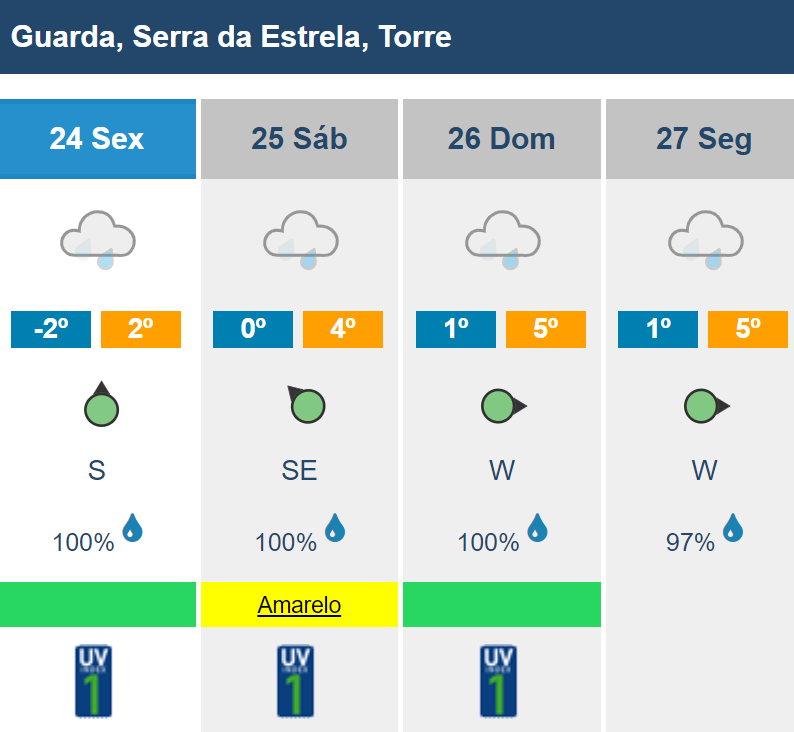Select the 24 Sex day tab
Viewport: 794px width, 732px height.
point(98,139)
